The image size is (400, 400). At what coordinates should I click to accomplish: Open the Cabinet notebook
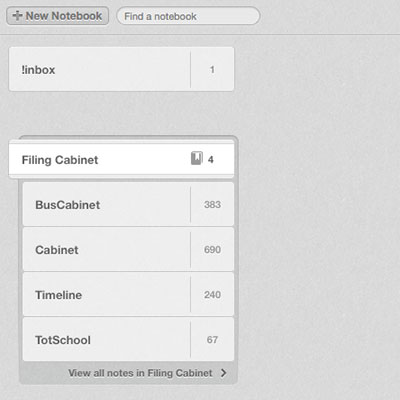pos(128,249)
